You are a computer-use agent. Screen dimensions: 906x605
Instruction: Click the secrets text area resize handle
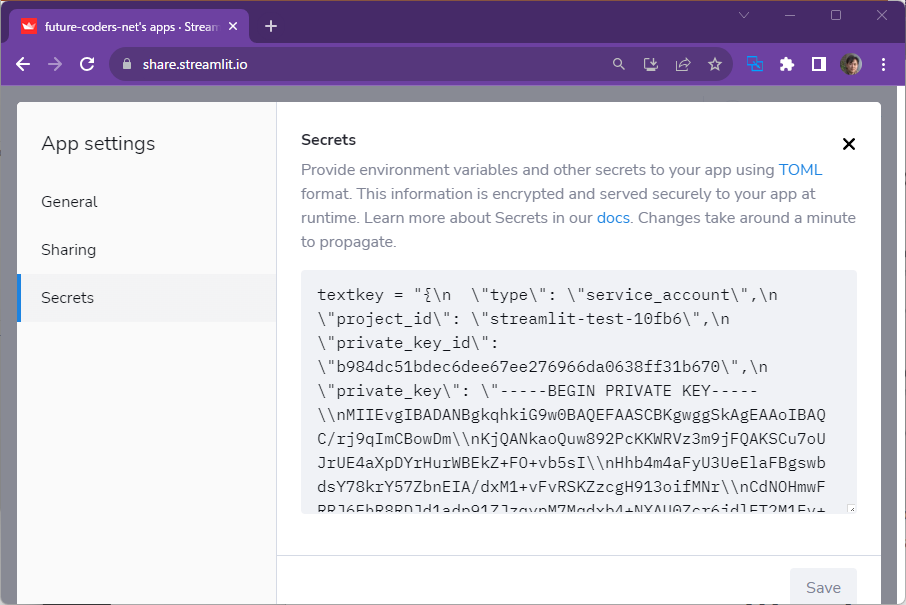tap(851, 509)
